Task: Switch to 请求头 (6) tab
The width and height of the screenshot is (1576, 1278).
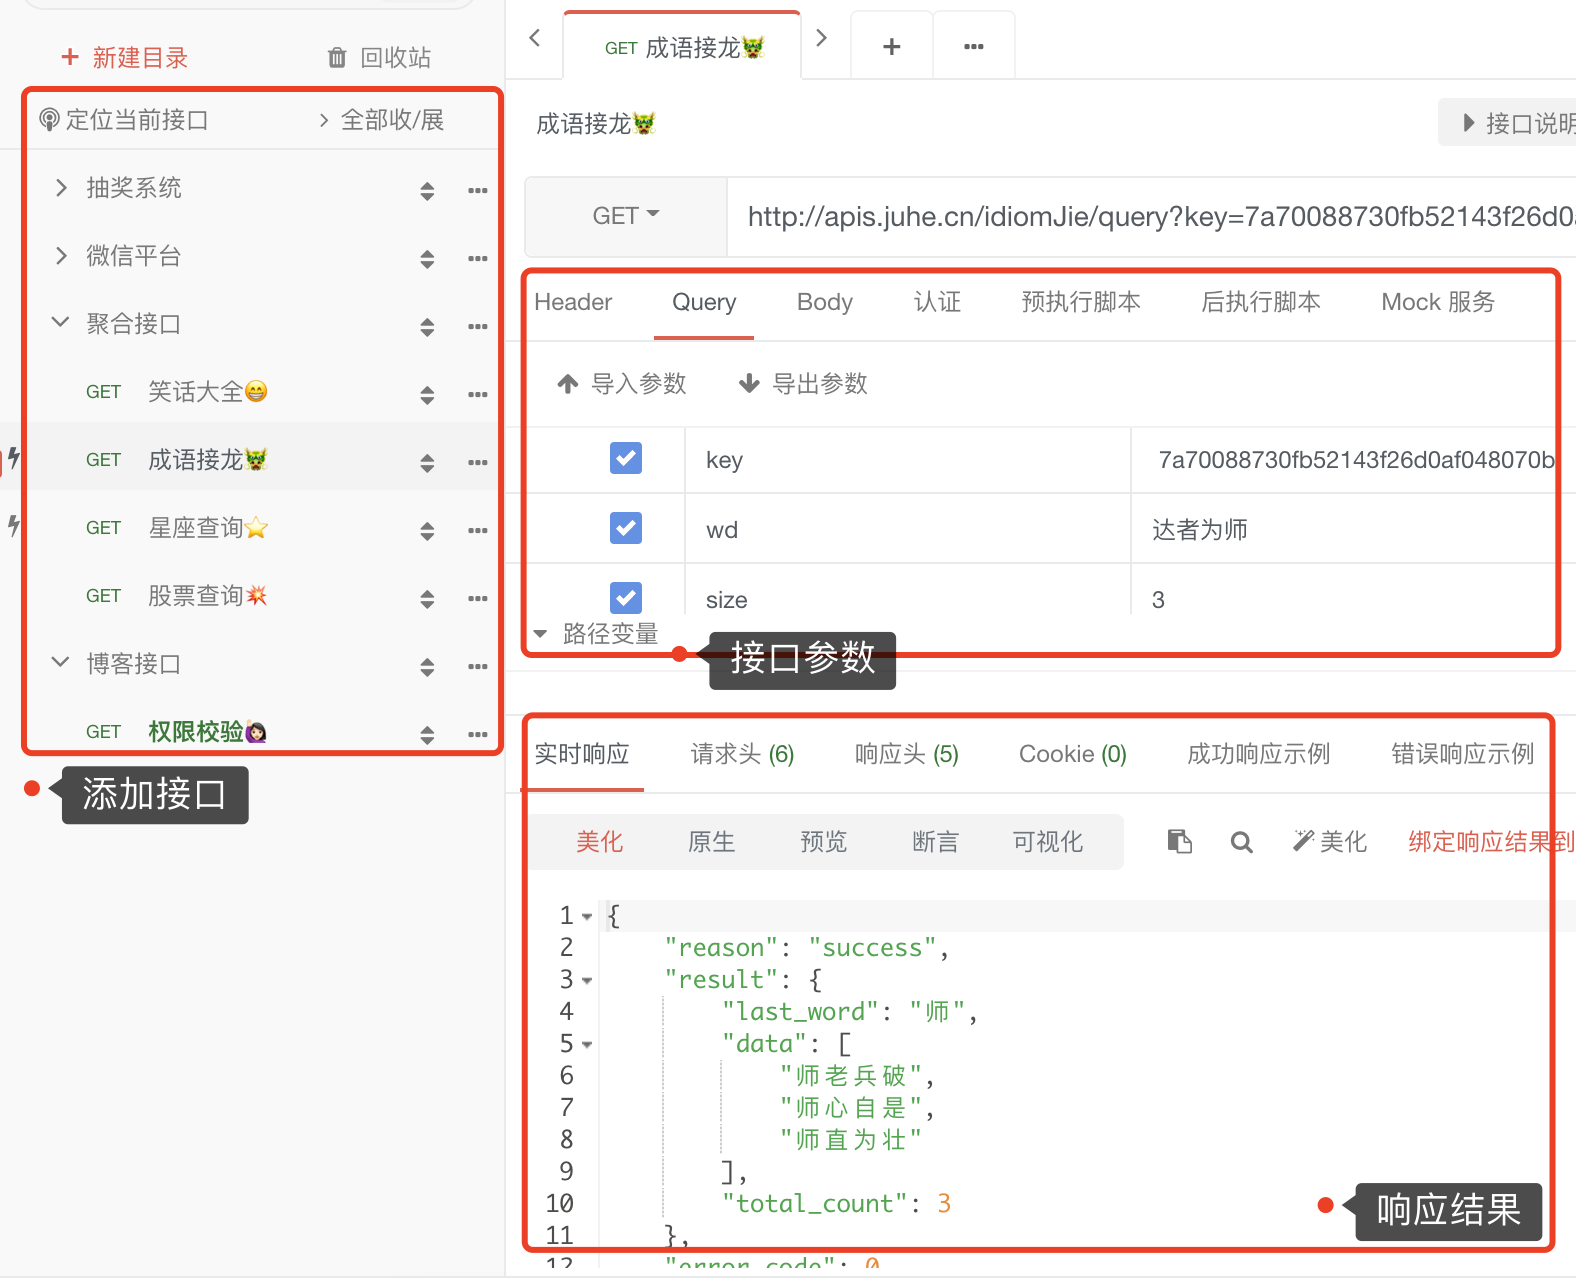Action: tap(742, 754)
